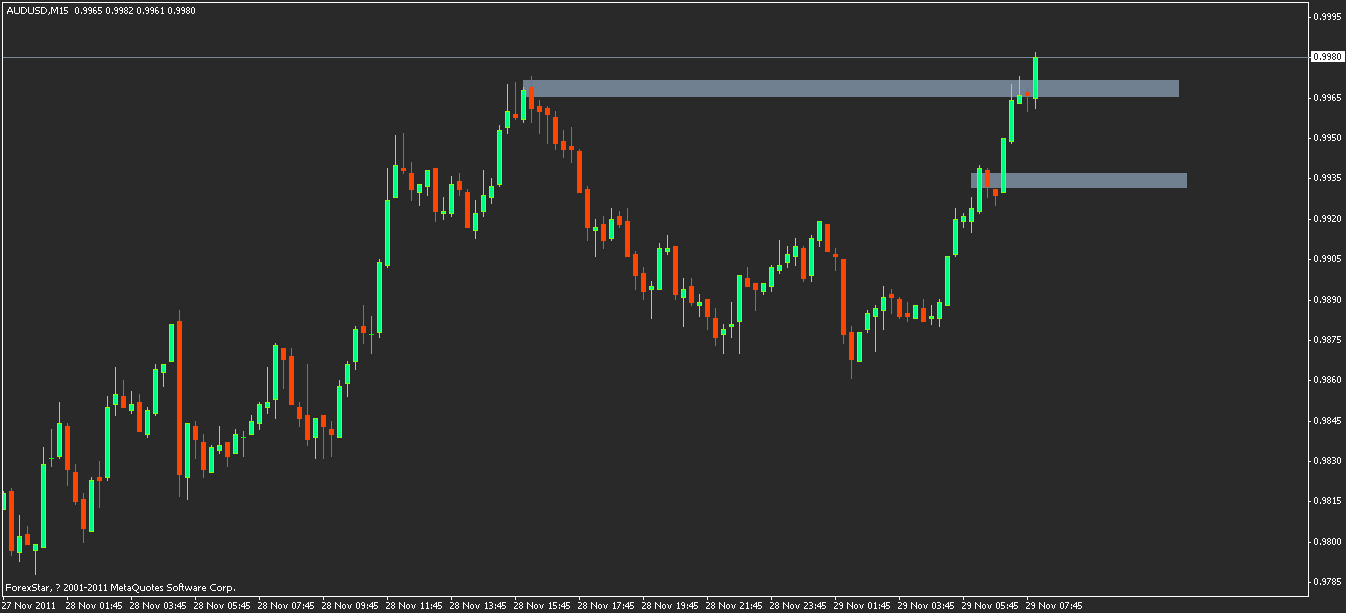Click the 0.9845 price axis label
Image resolution: width=1346 pixels, height=613 pixels.
click(x=1326, y=421)
